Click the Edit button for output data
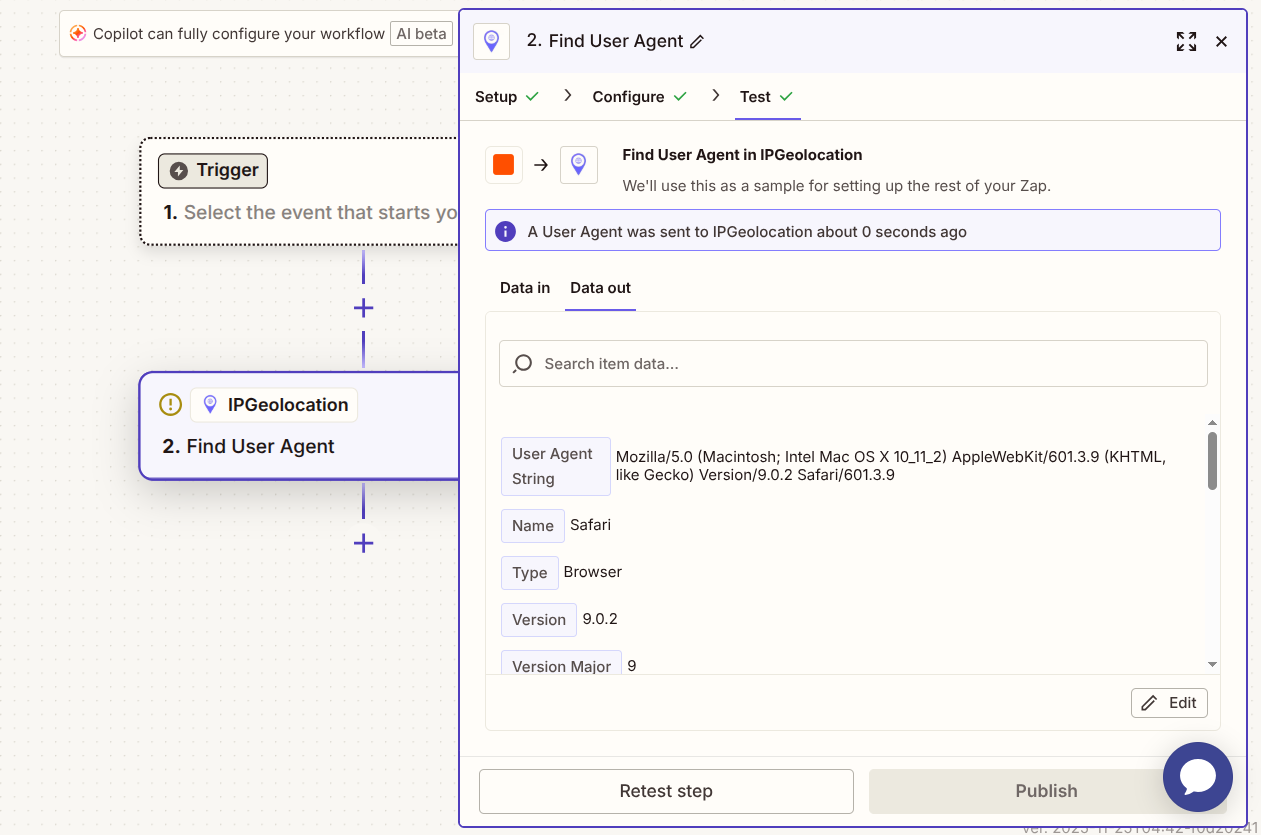 pyautogui.click(x=1169, y=703)
